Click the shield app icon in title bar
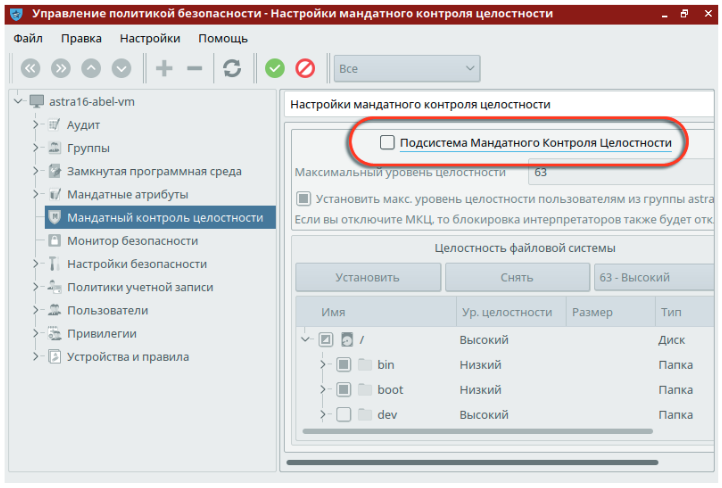Image resolution: width=722 pixels, height=488 pixels. pyautogui.click(x=16, y=14)
